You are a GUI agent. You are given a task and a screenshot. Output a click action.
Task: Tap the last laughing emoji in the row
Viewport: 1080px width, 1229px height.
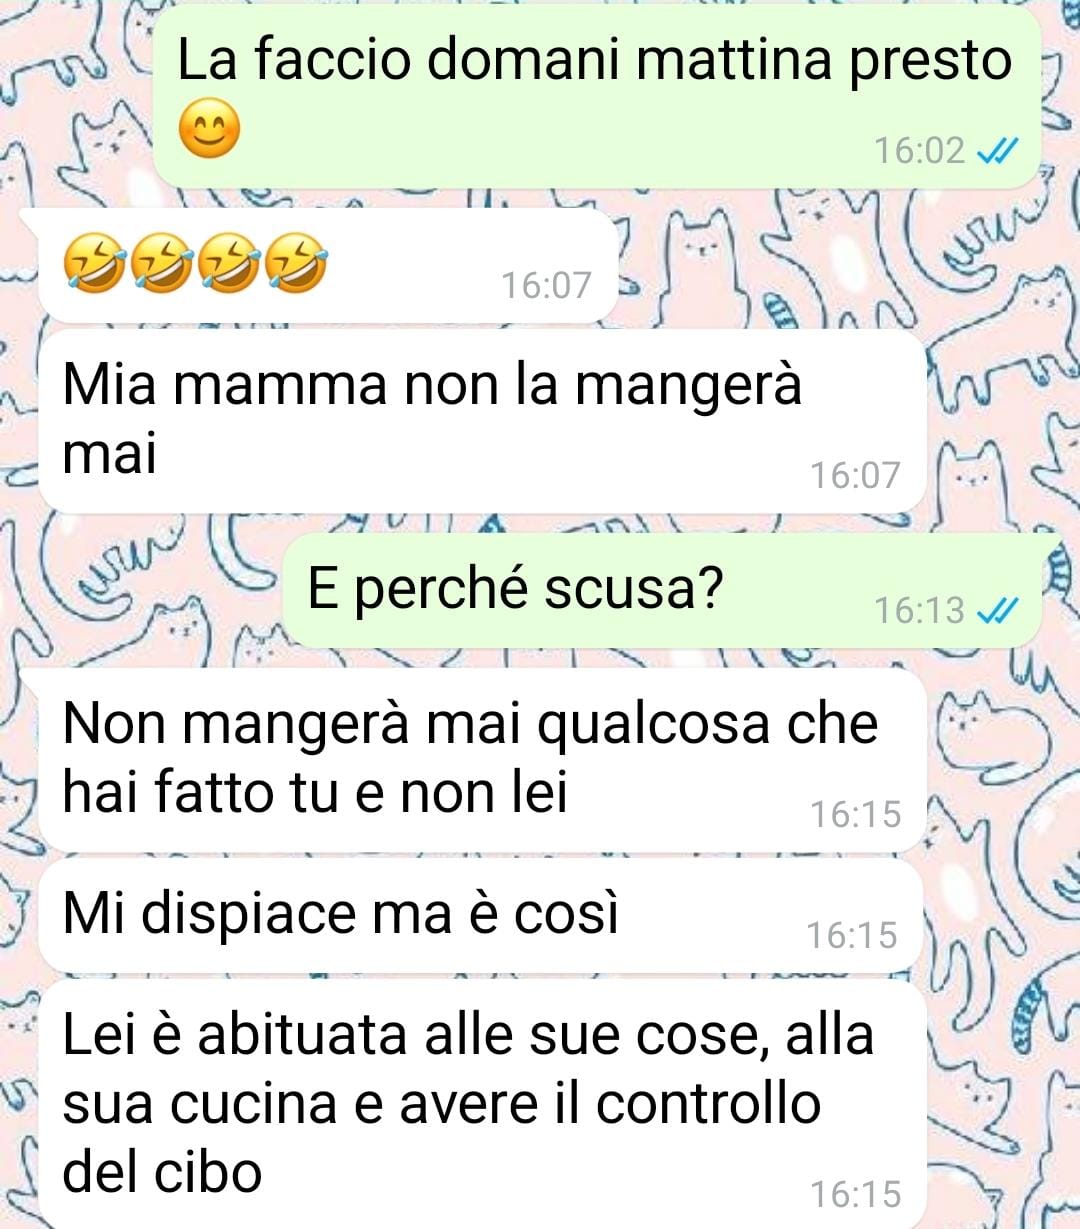pyautogui.click(x=298, y=263)
